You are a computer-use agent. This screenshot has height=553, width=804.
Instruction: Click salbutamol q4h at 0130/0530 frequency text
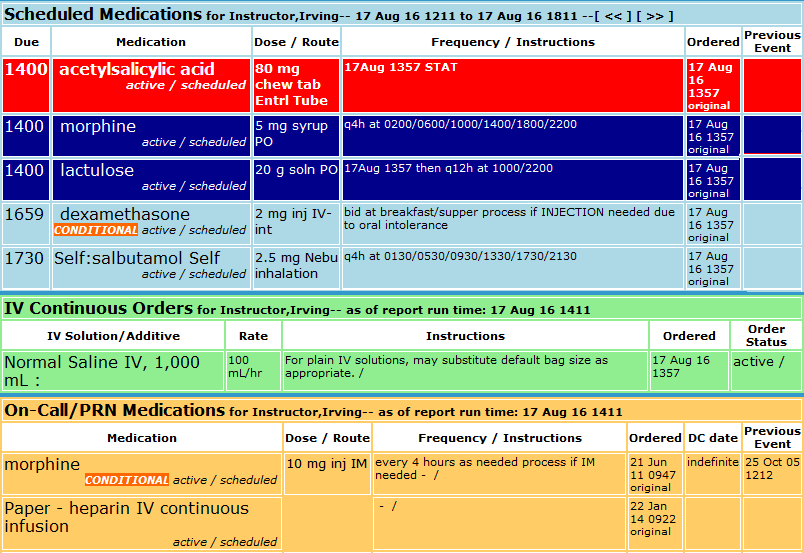[x=460, y=256]
